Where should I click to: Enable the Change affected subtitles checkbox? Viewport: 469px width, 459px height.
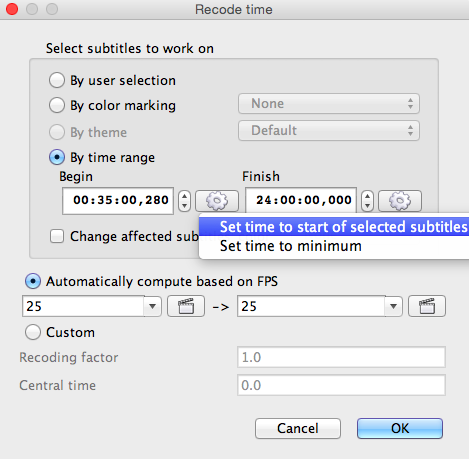click(57, 236)
